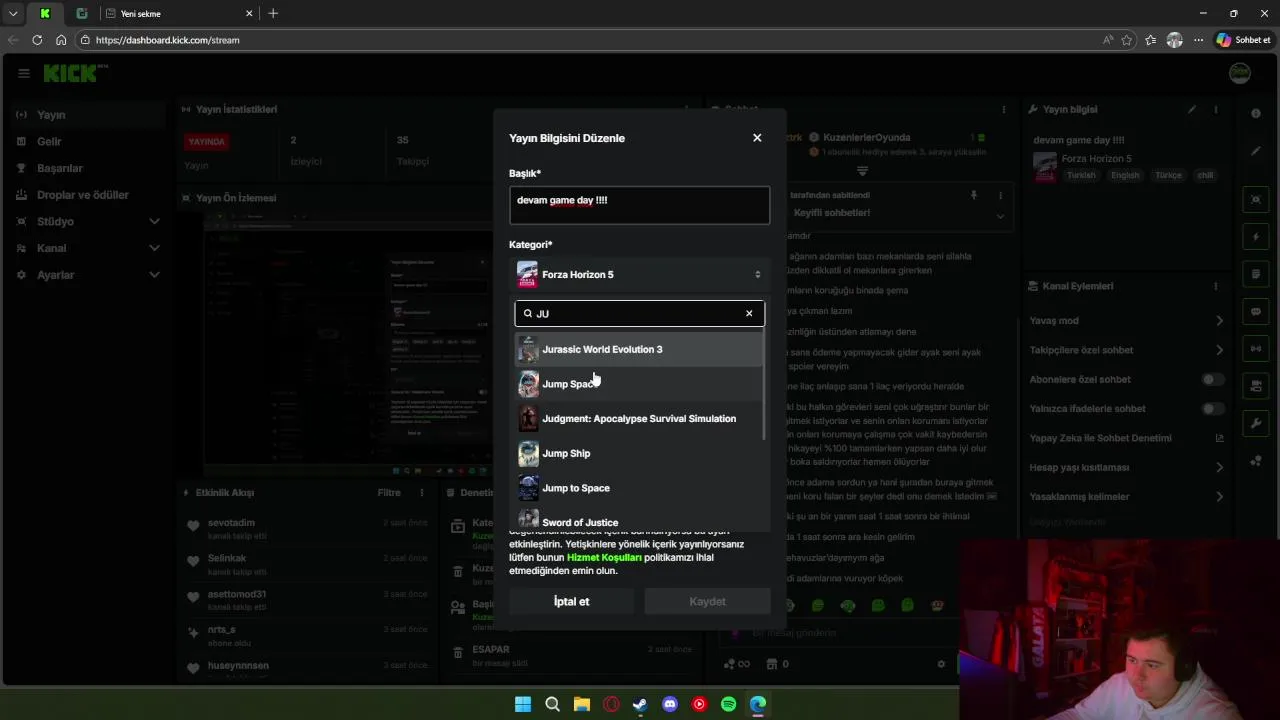Collapse the pinned message chevron
This screenshot has width=1280, height=720.
pyautogui.click(x=1000, y=216)
